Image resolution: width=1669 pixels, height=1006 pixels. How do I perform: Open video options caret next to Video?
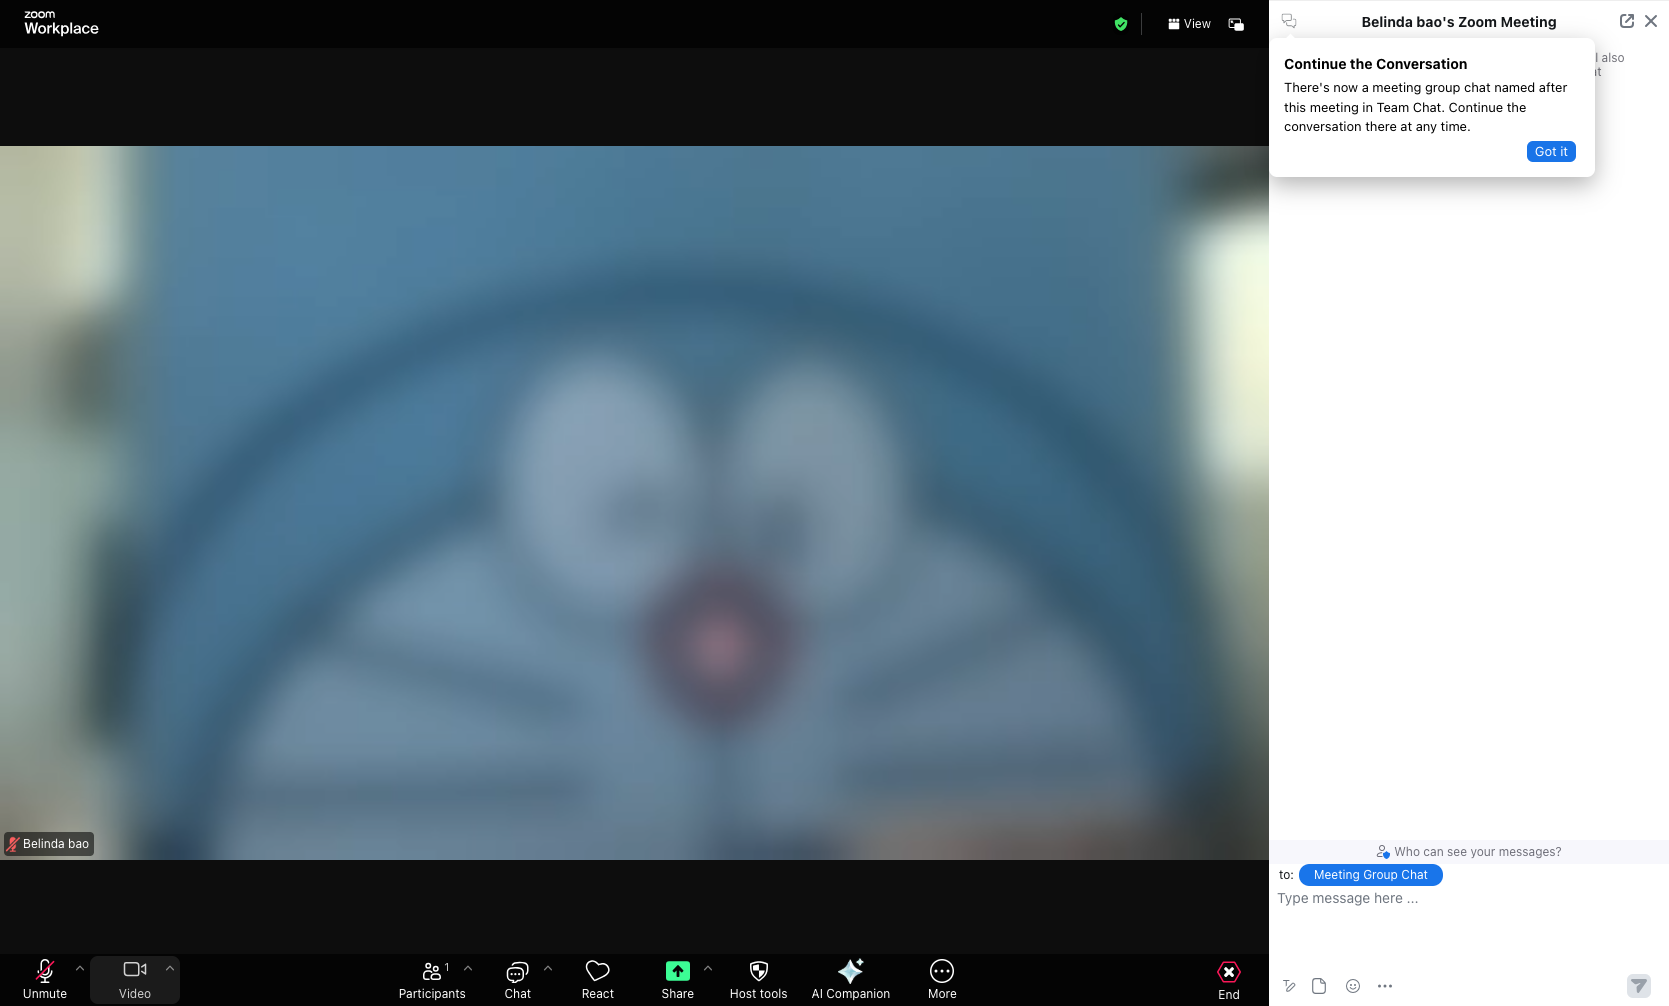170,968
